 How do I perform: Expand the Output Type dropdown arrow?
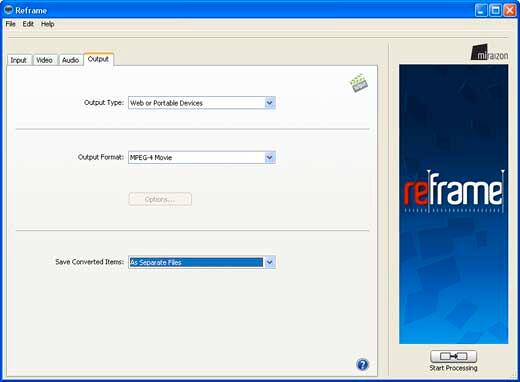pos(270,103)
